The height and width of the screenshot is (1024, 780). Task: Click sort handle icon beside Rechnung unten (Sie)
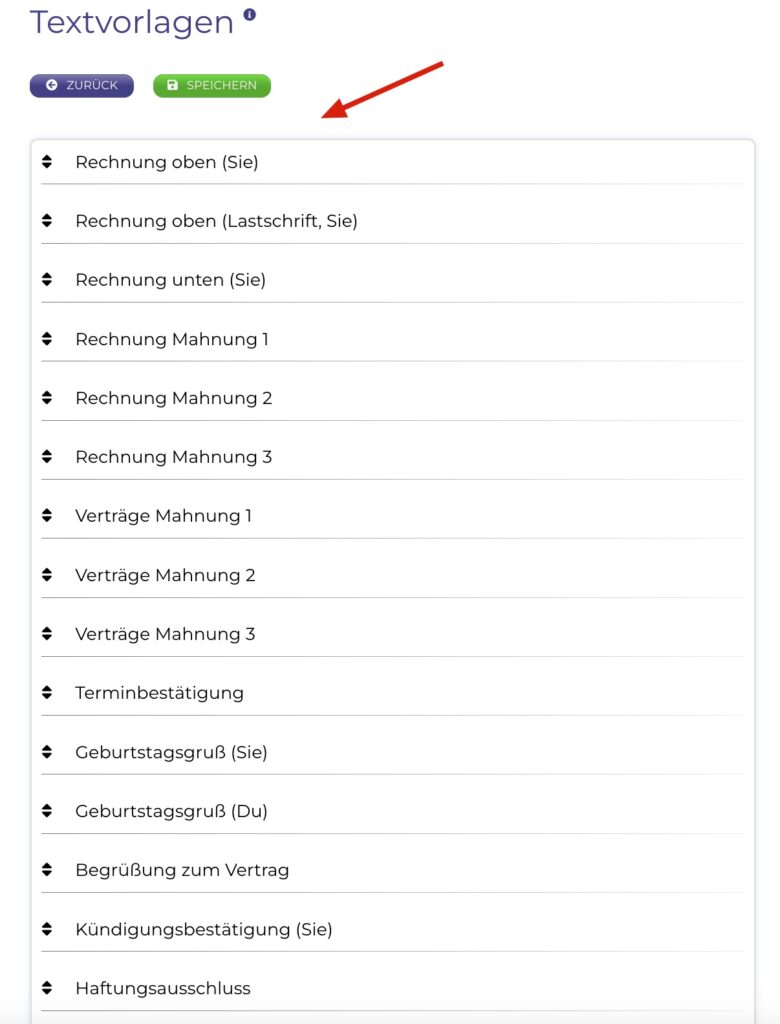(47, 280)
